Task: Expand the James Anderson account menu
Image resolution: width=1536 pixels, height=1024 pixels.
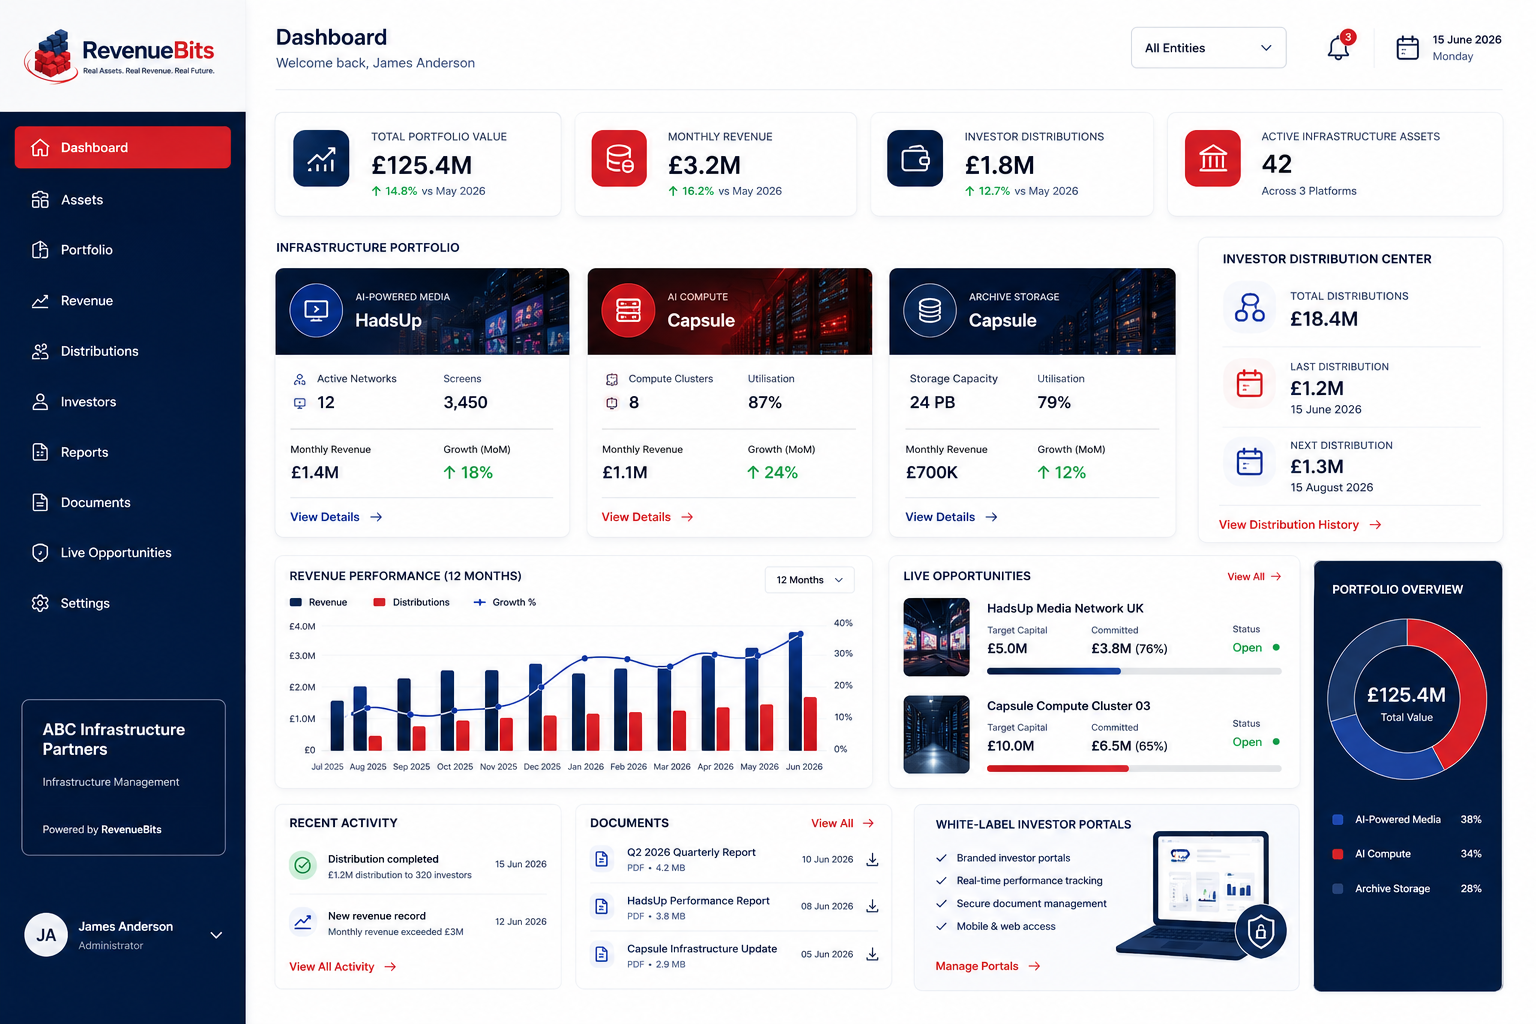Action: click(x=216, y=935)
